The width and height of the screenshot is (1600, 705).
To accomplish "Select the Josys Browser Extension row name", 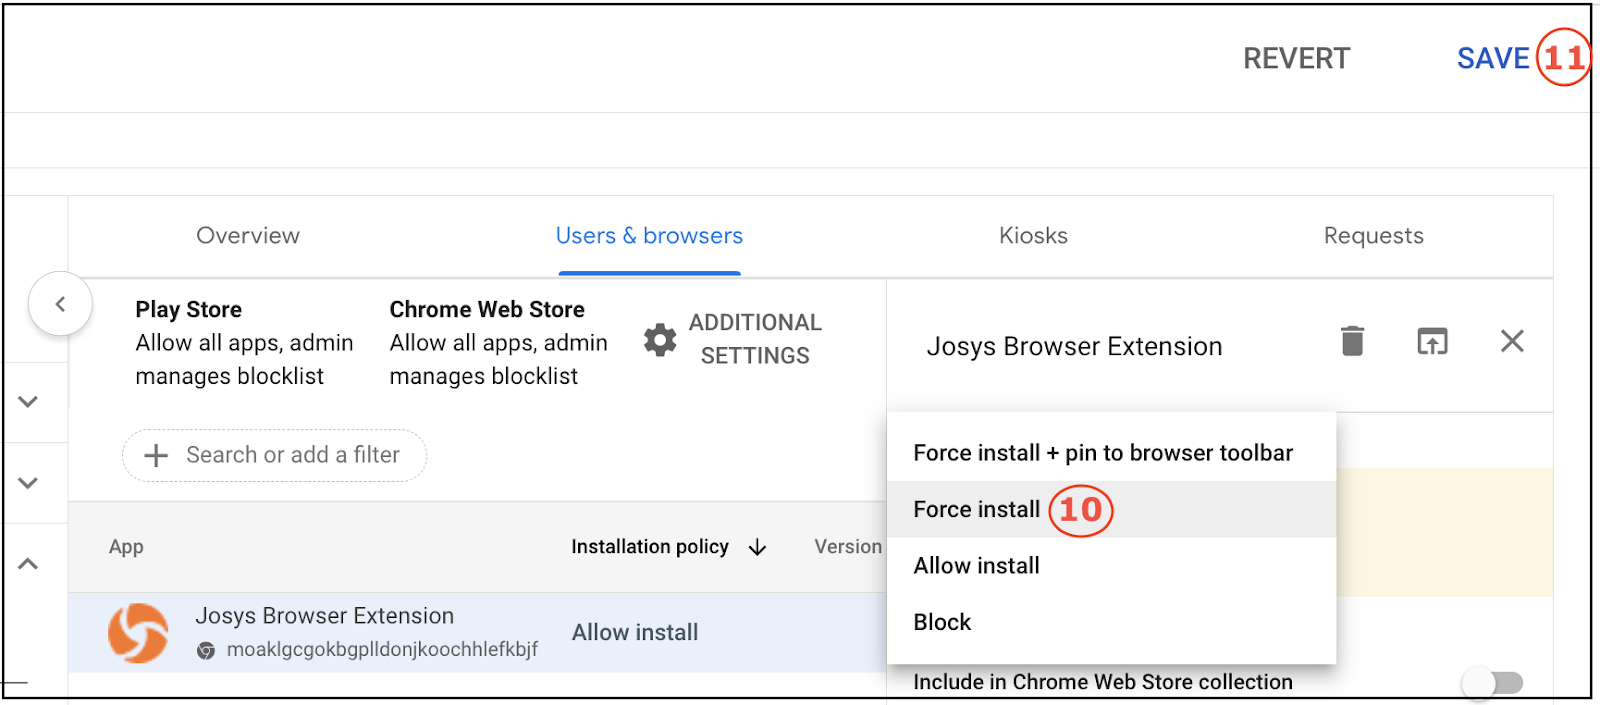I will tap(324, 615).
